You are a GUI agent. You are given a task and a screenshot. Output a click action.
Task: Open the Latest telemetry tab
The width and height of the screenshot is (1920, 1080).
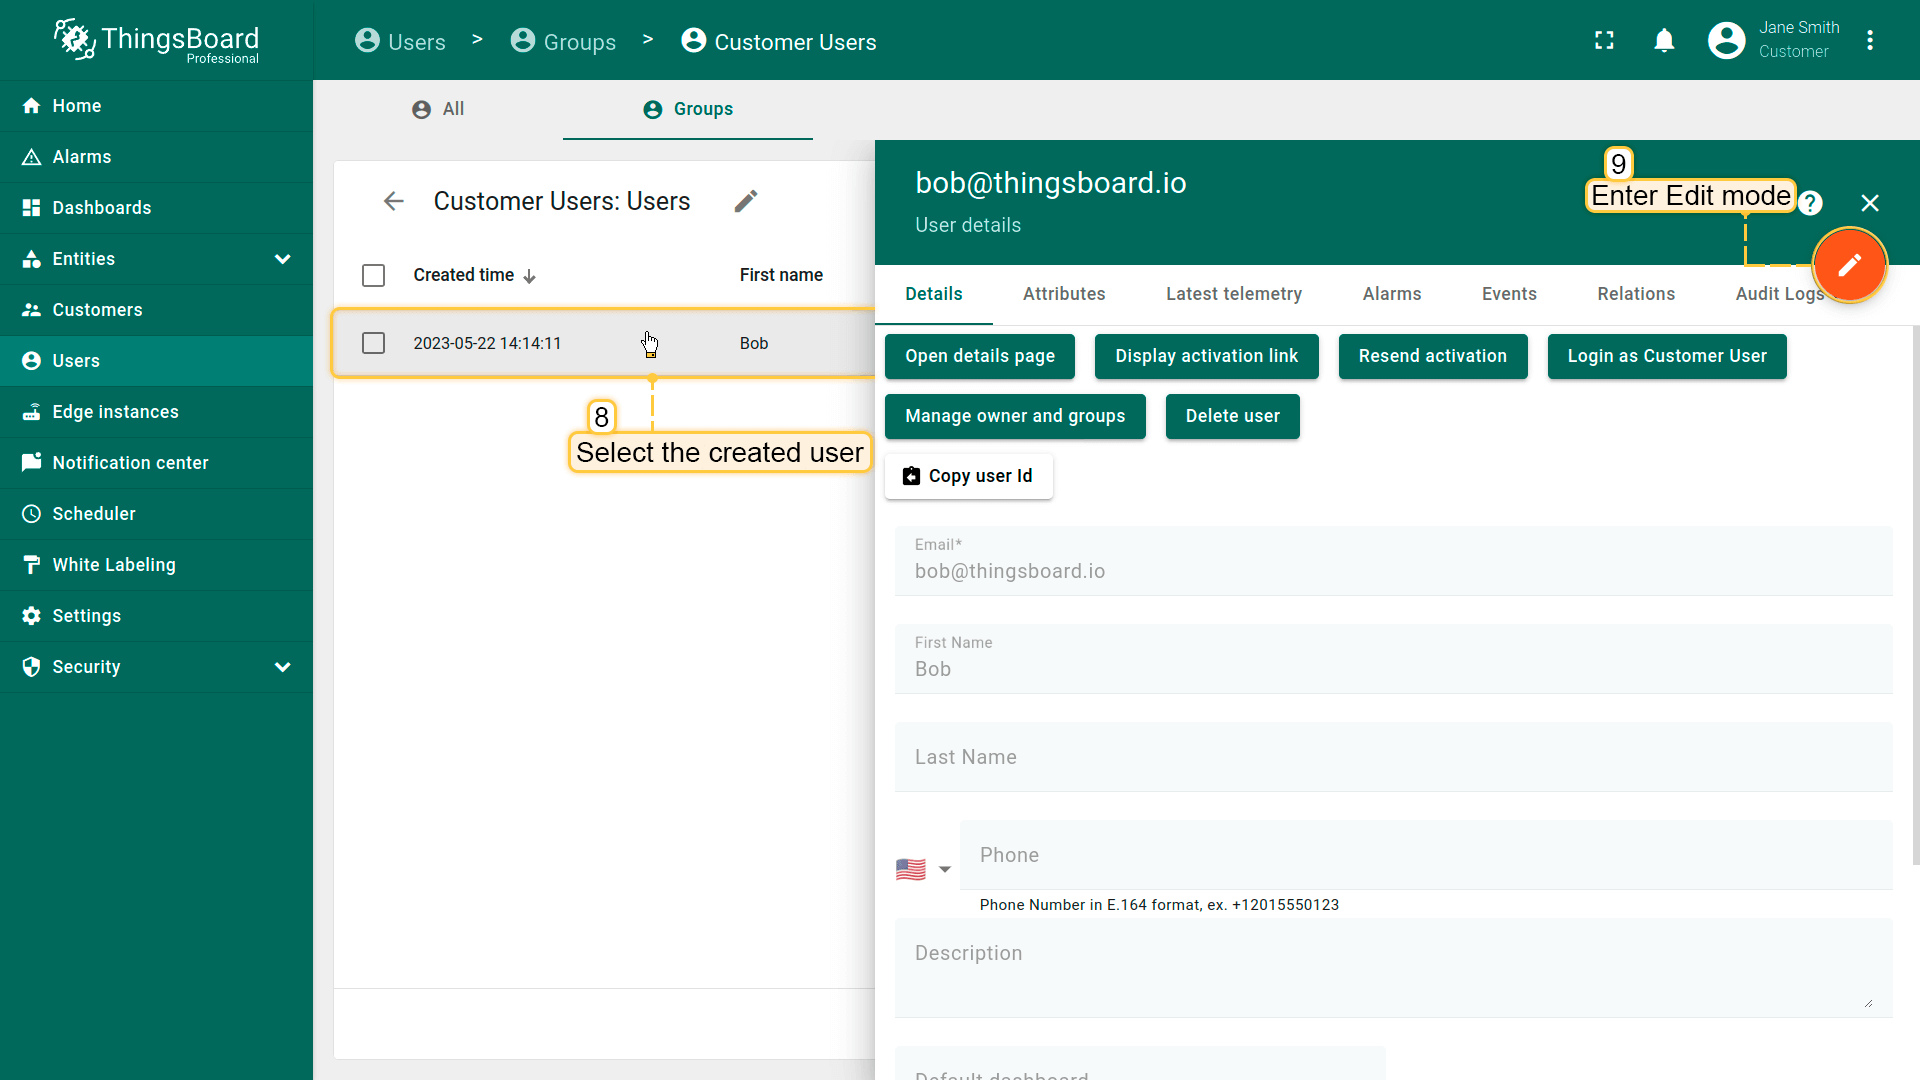[1233, 294]
